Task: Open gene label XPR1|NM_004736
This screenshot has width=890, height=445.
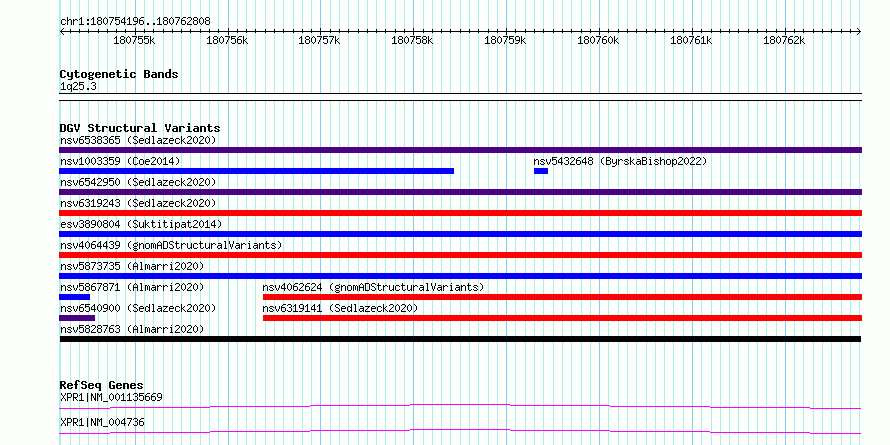Action: (x=102, y=422)
